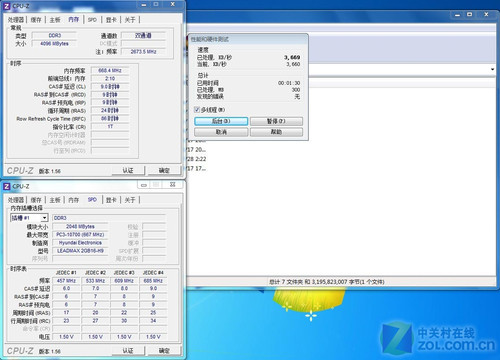Open the 显卡 tab in the bottom CPU-Z window
The image size is (500, 360).
pyautogui.click(x=111, y=200)
